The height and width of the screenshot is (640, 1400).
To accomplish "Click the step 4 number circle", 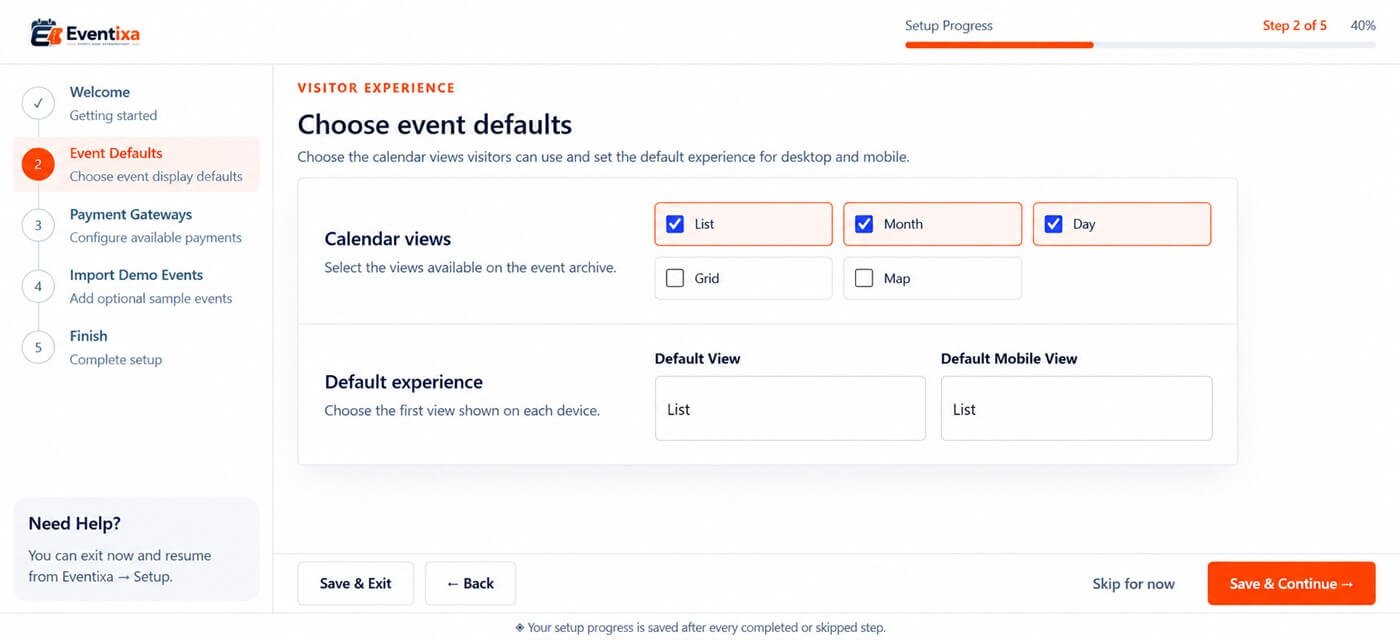I will (38, 286).
